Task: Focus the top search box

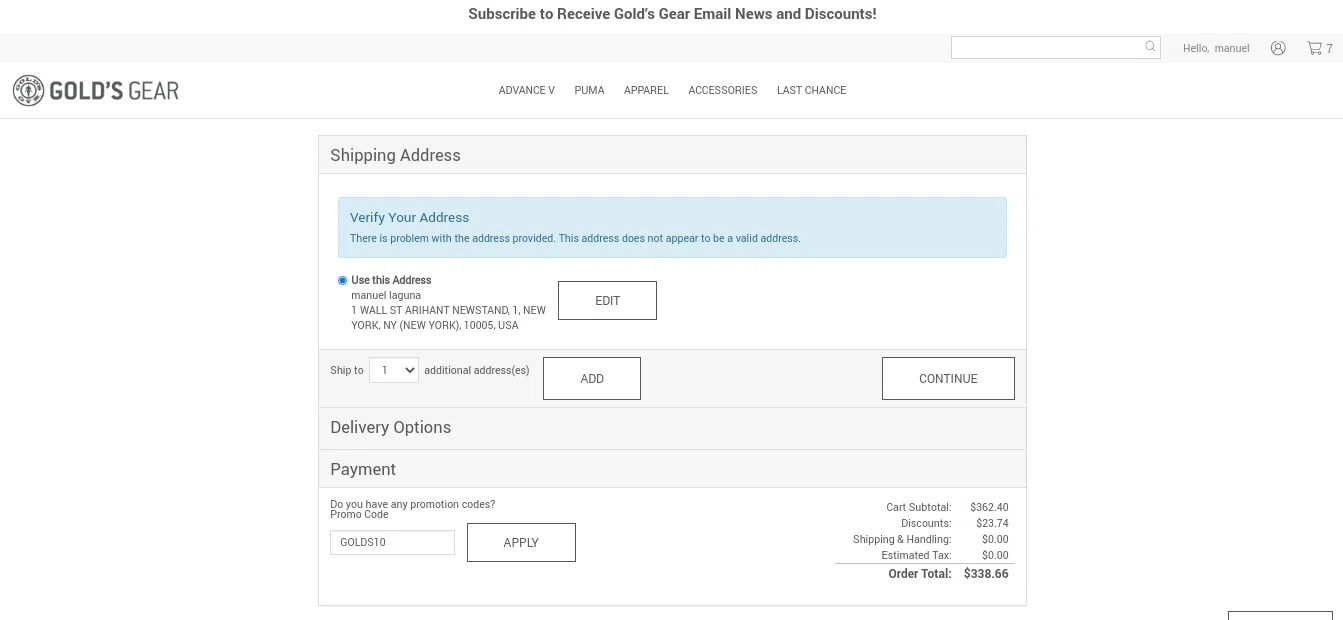Action: (1046, 47)
